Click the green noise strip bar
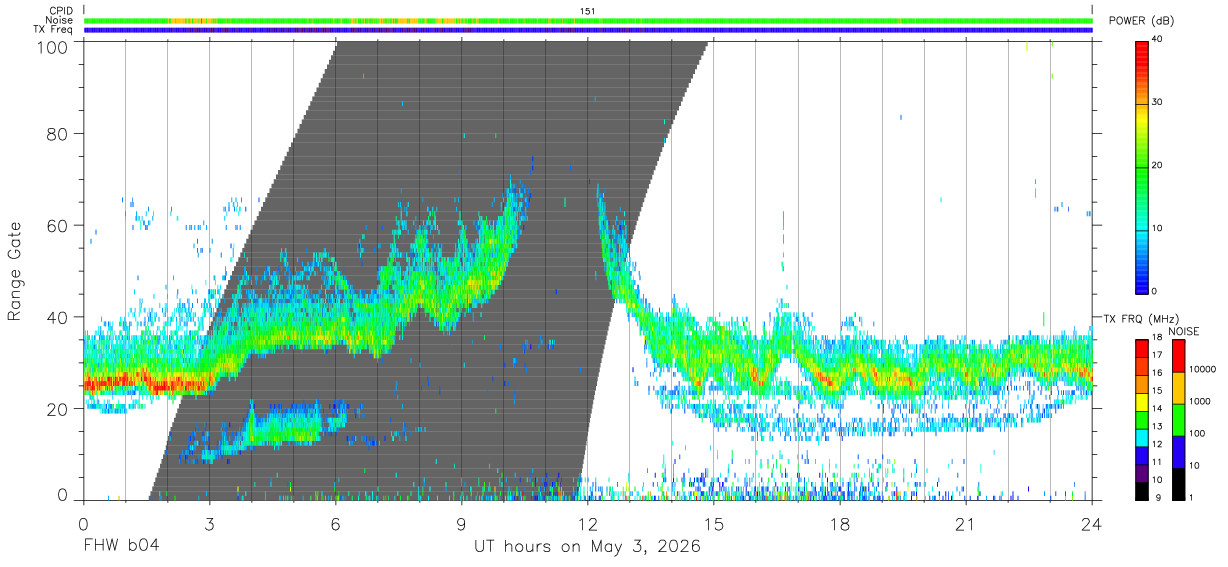1228x567 pixels. (x=588, y=20)
